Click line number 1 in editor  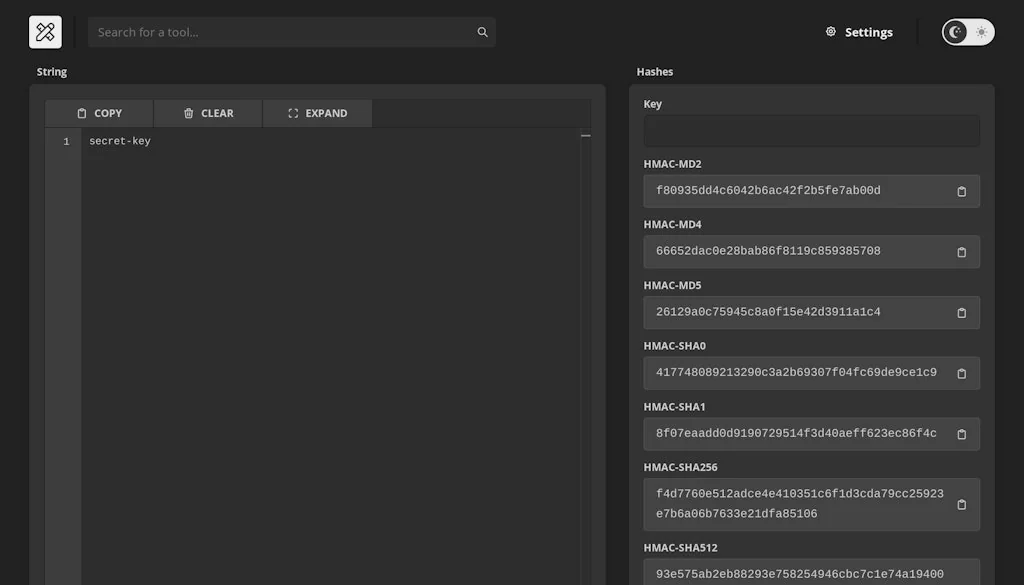[x=66, y=142]
